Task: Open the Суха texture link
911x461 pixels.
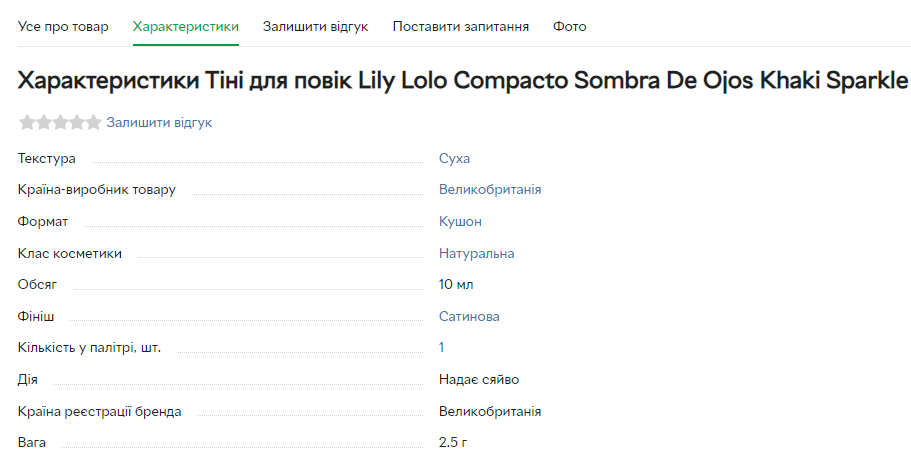Action: coord(454,158)
